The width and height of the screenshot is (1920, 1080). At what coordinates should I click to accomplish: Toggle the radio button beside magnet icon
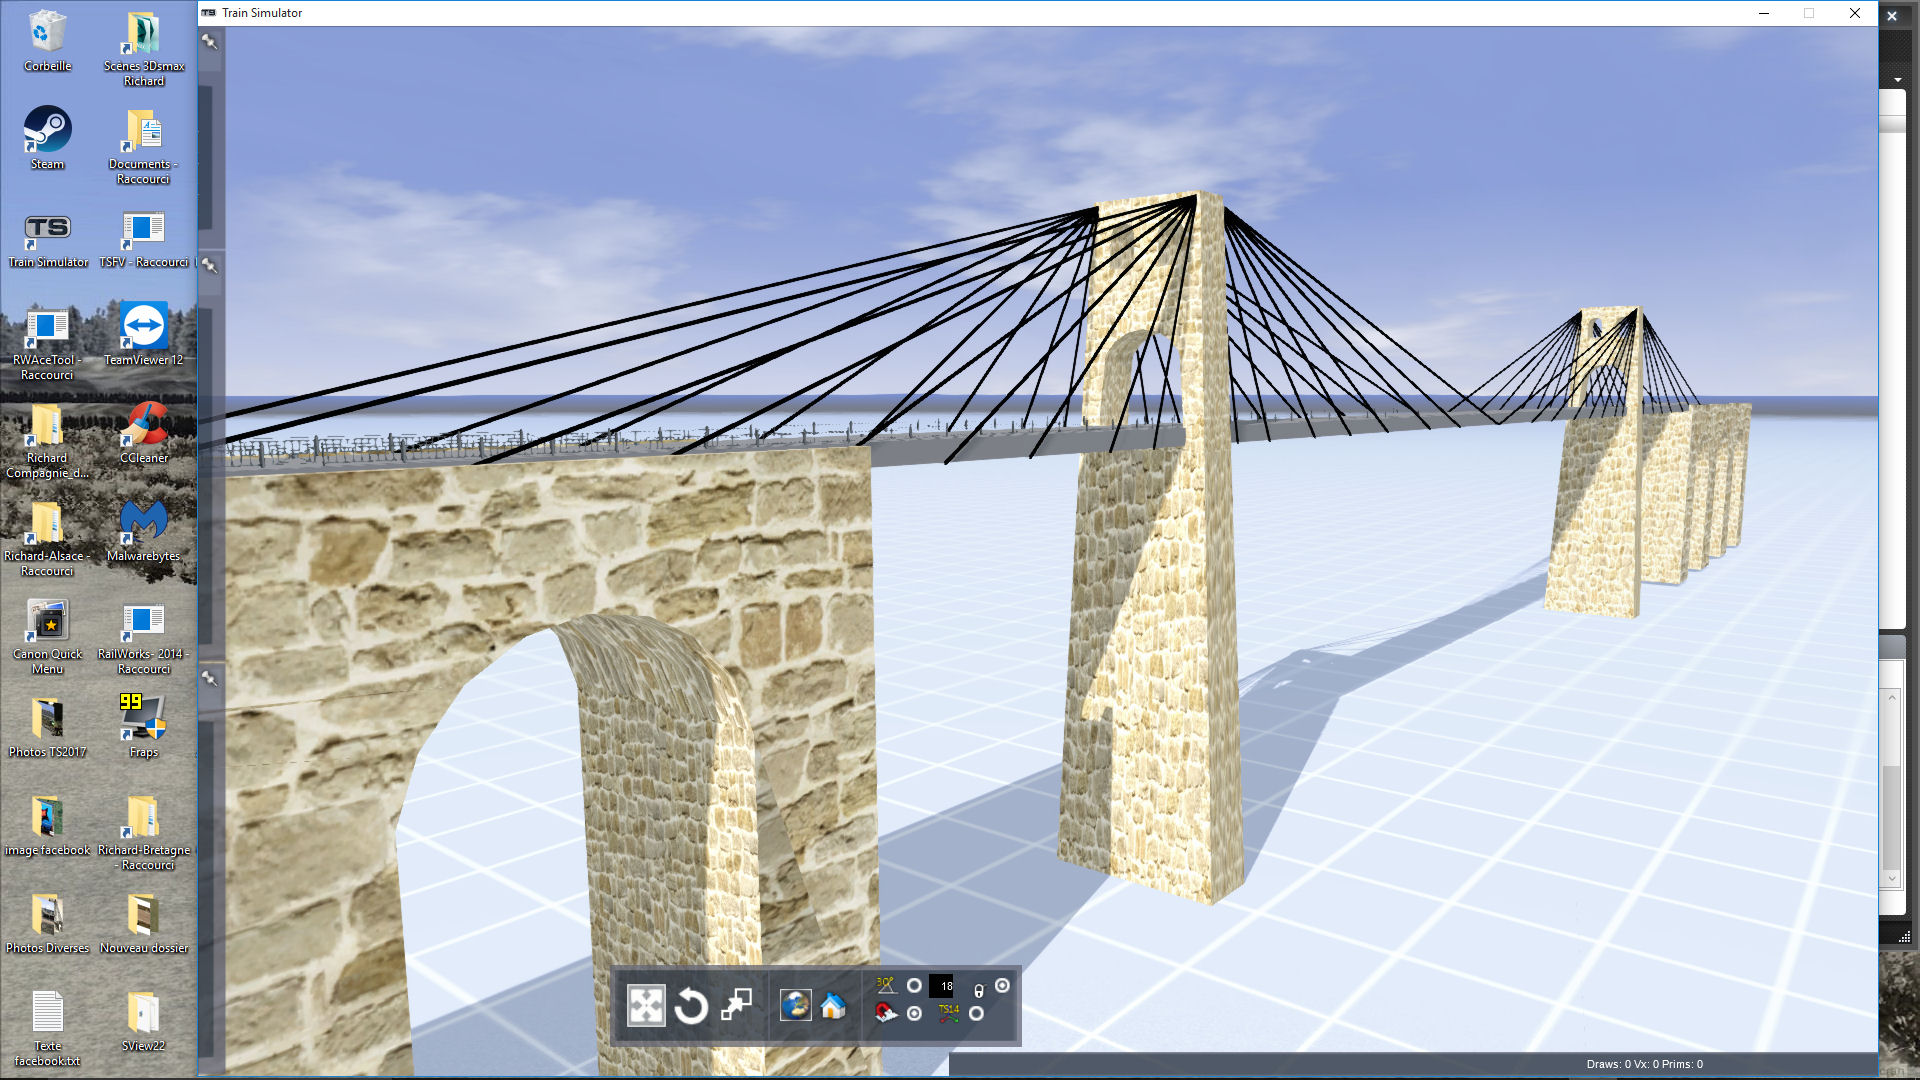[914, 1013]
